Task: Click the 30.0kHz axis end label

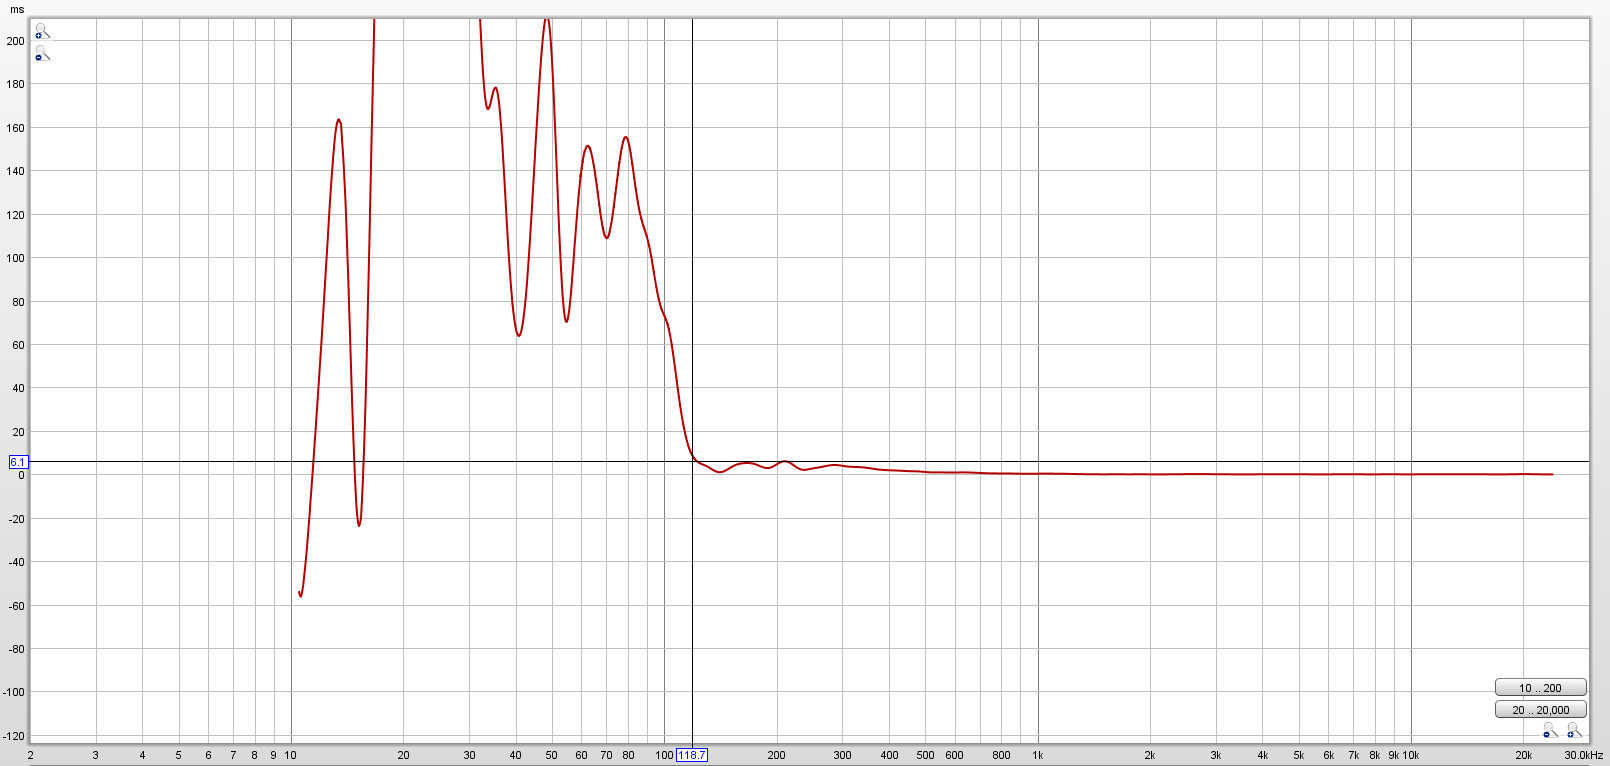Action: click(x=1583, y=755)
